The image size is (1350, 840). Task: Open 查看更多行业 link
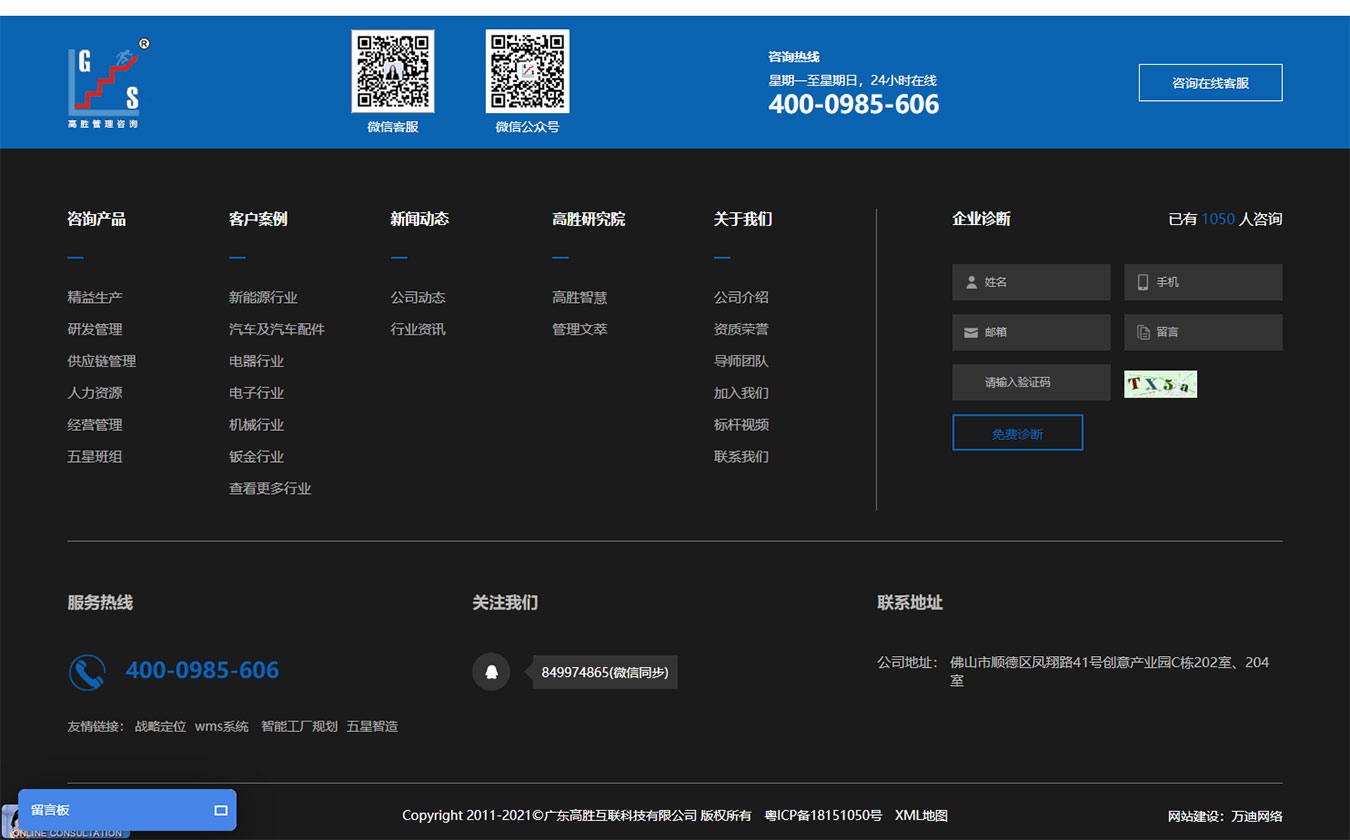coord(270,489)
